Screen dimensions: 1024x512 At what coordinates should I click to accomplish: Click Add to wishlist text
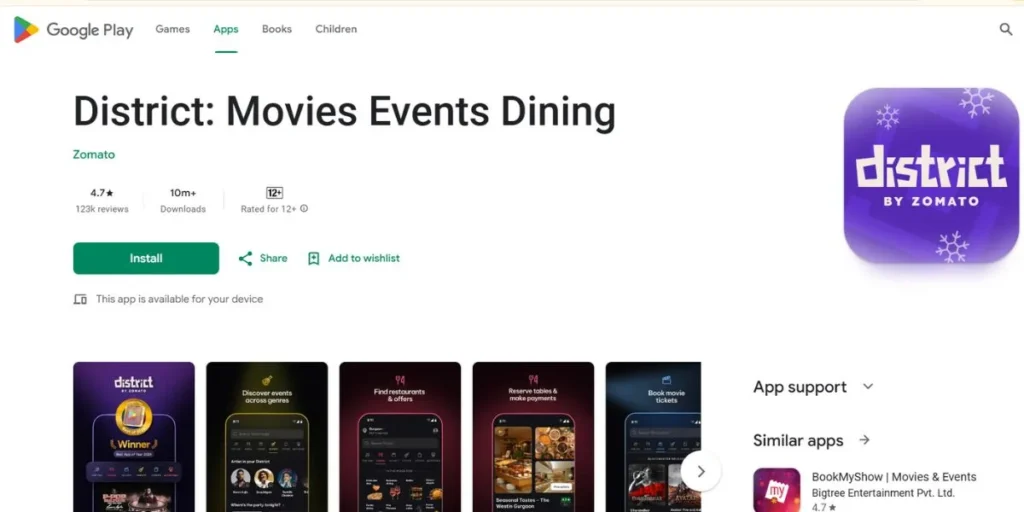(x=364, y=259)
